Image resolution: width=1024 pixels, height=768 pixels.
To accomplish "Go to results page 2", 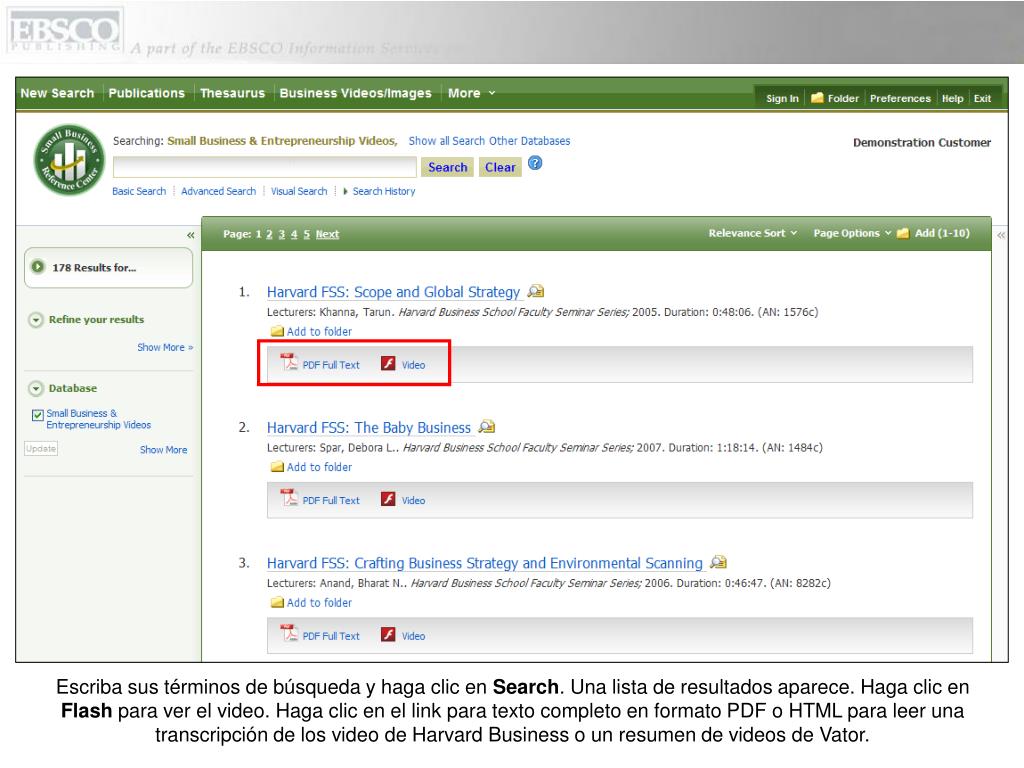I will click(x=269, y=234).
